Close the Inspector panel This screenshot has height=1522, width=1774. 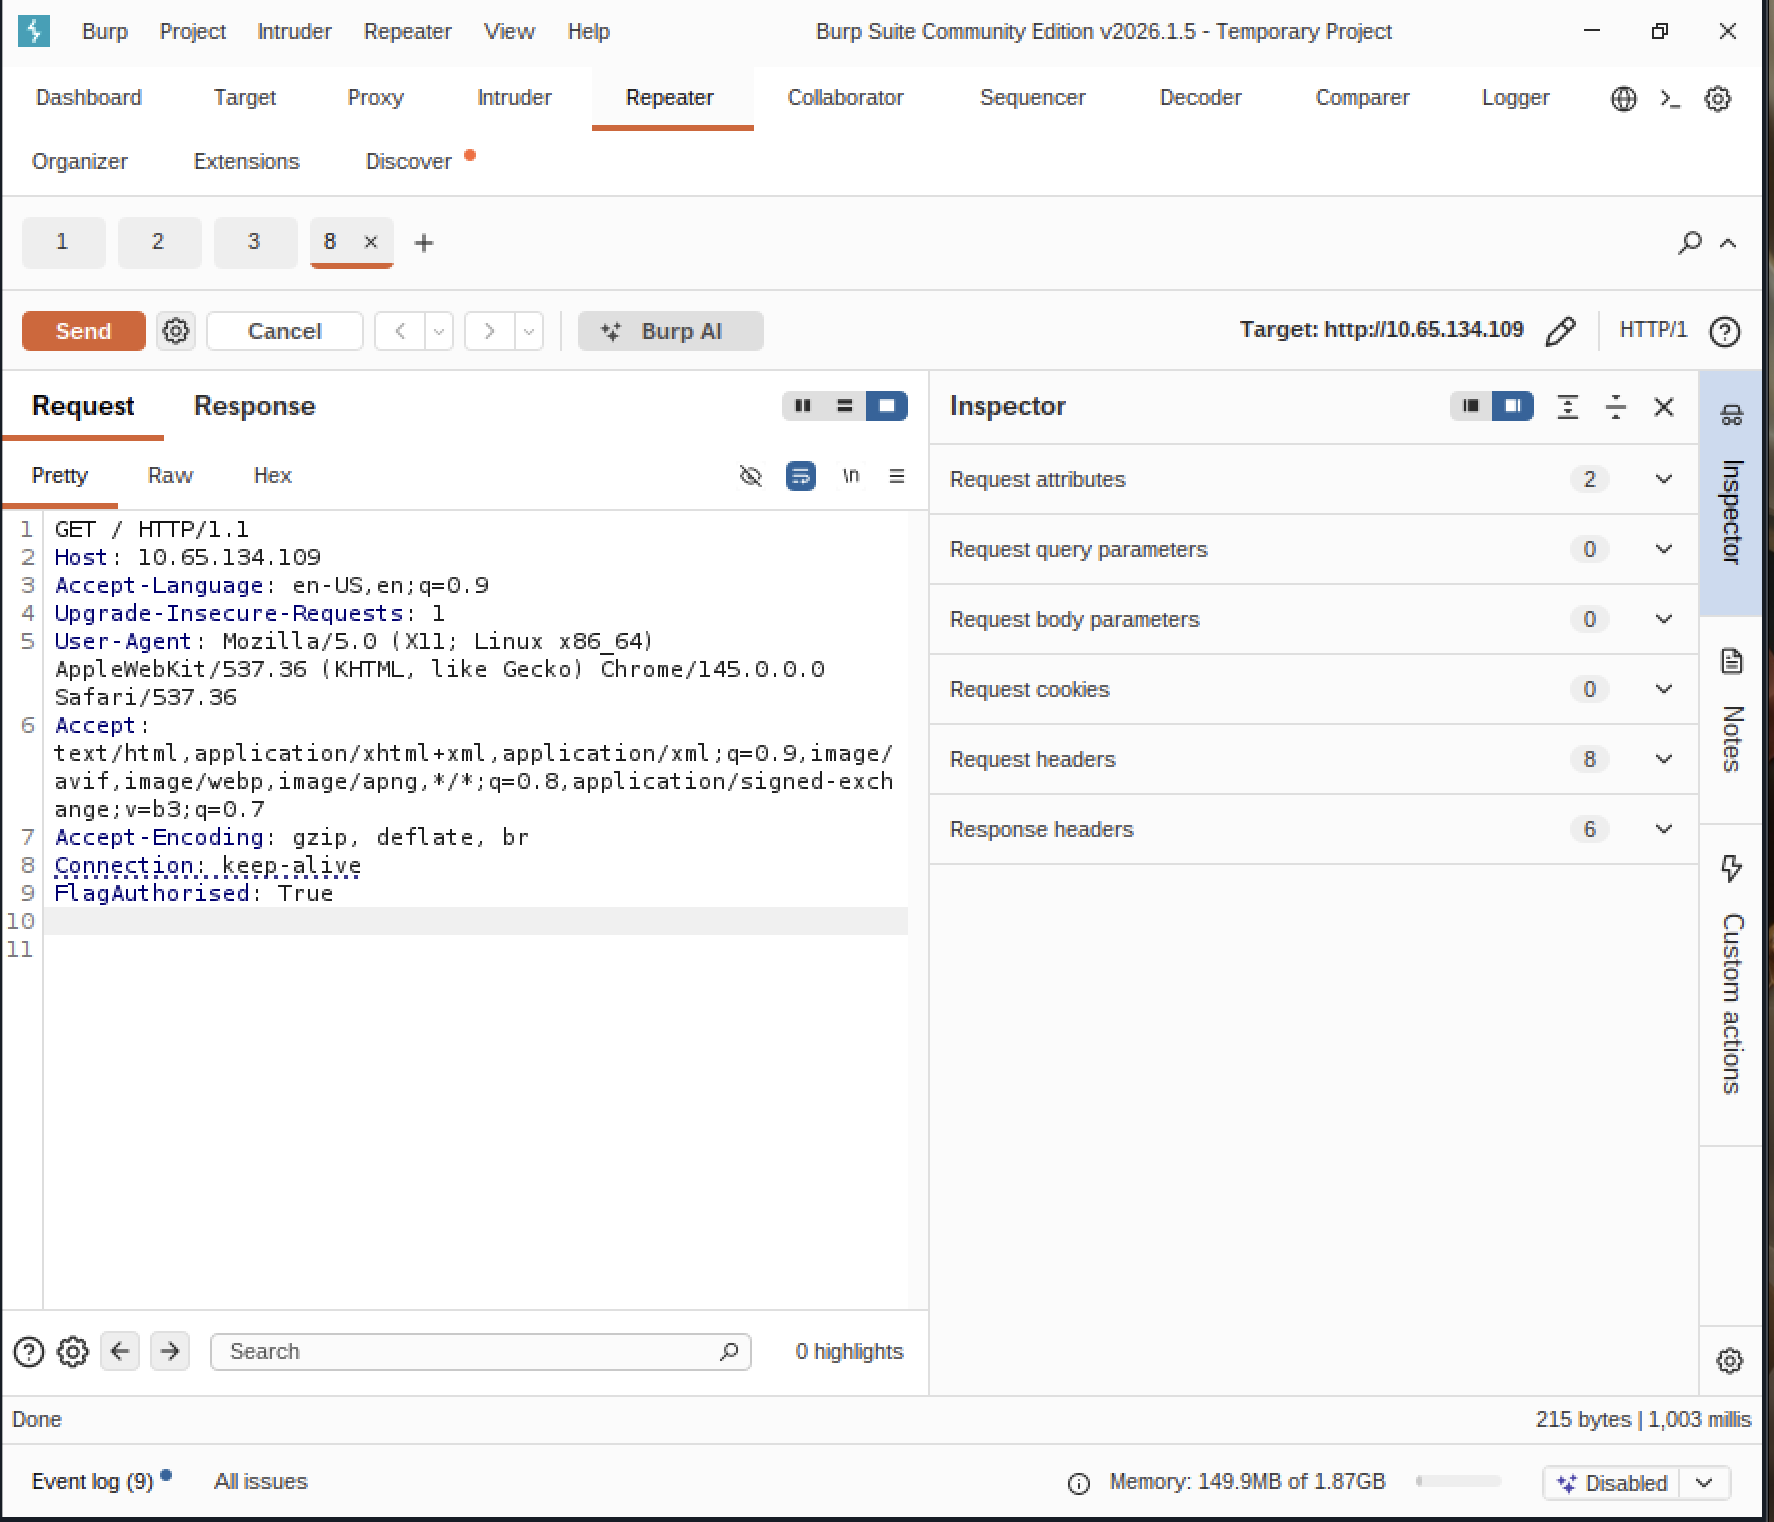pyautogui.click(x=1664, y=407)
